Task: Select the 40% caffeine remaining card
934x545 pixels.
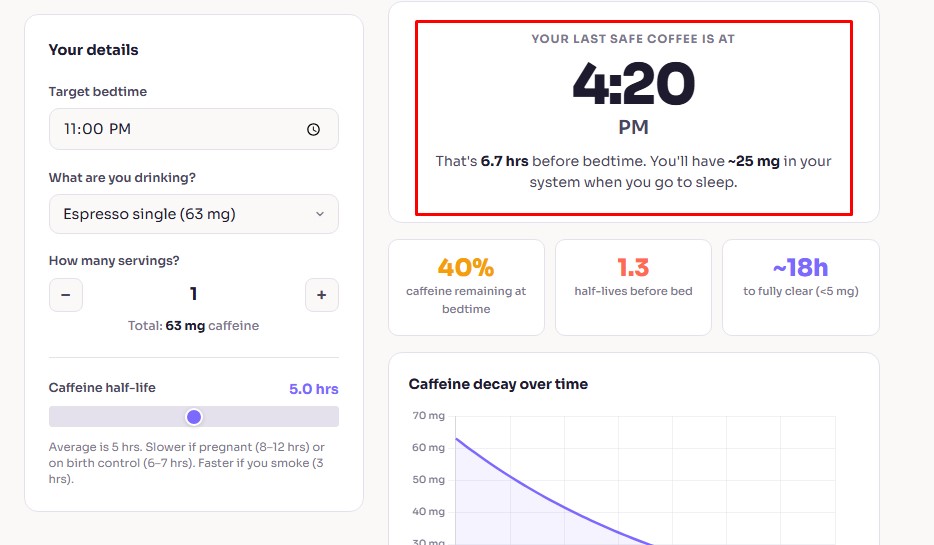Action: [466, 288]
